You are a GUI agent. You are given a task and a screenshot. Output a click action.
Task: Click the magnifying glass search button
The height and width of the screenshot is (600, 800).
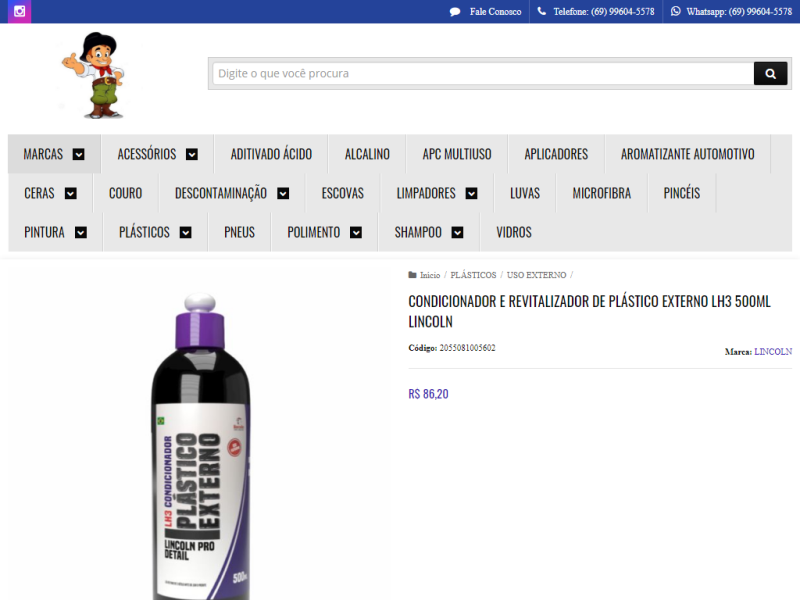pos(770,73)
